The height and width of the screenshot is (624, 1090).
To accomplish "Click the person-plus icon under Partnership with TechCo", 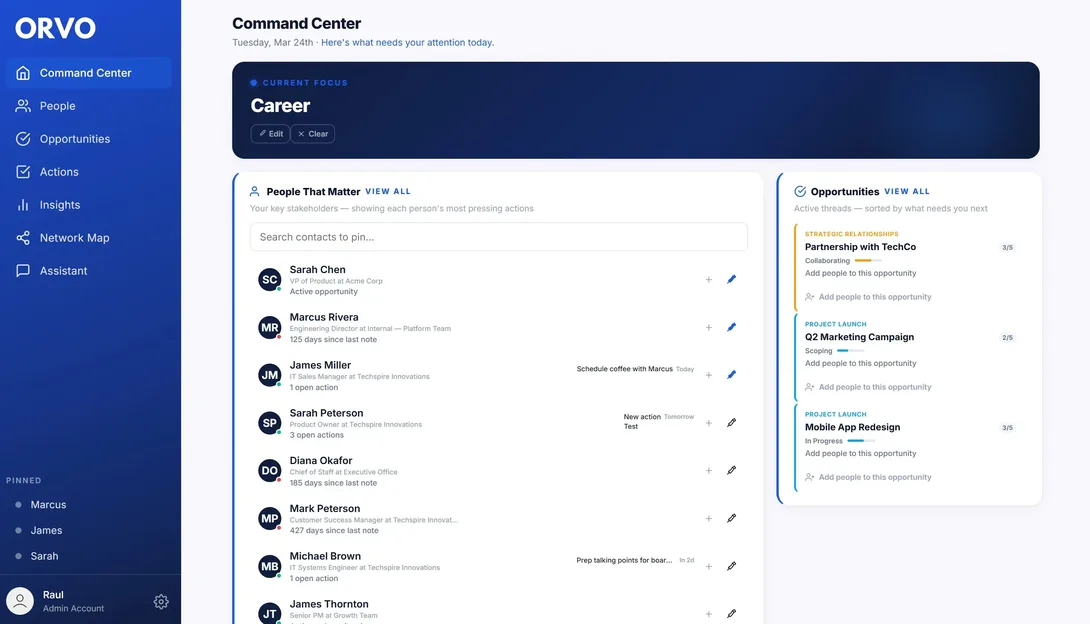I will coord(811,296).
